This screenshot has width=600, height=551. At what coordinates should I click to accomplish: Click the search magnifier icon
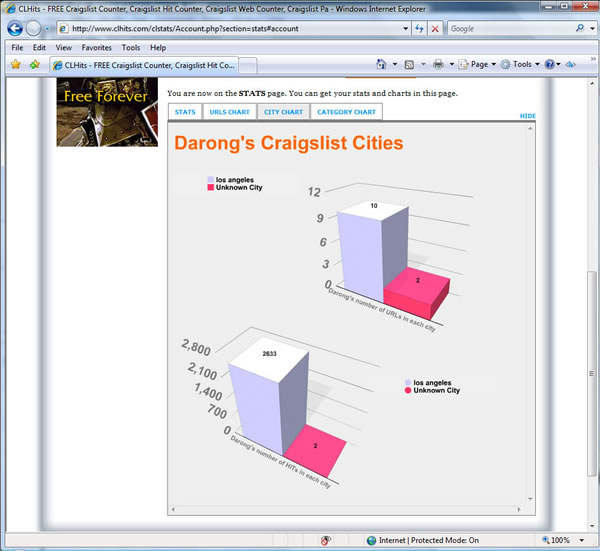click(580, 29)
